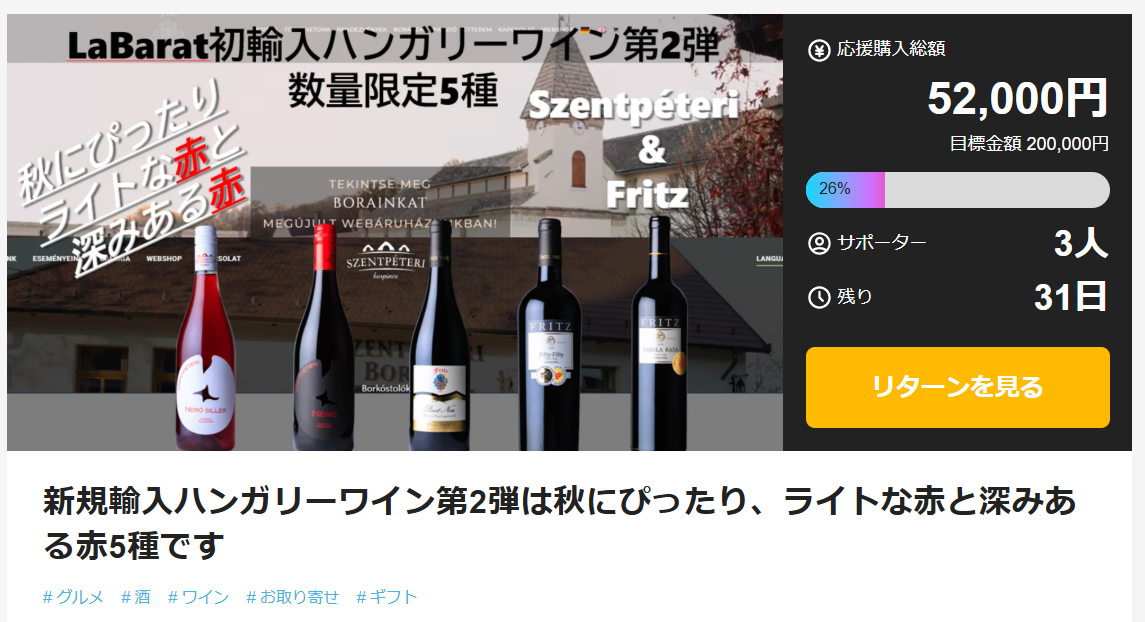
Task: Open the #酒 hashtag link
Action: click(x=136, y=597)
